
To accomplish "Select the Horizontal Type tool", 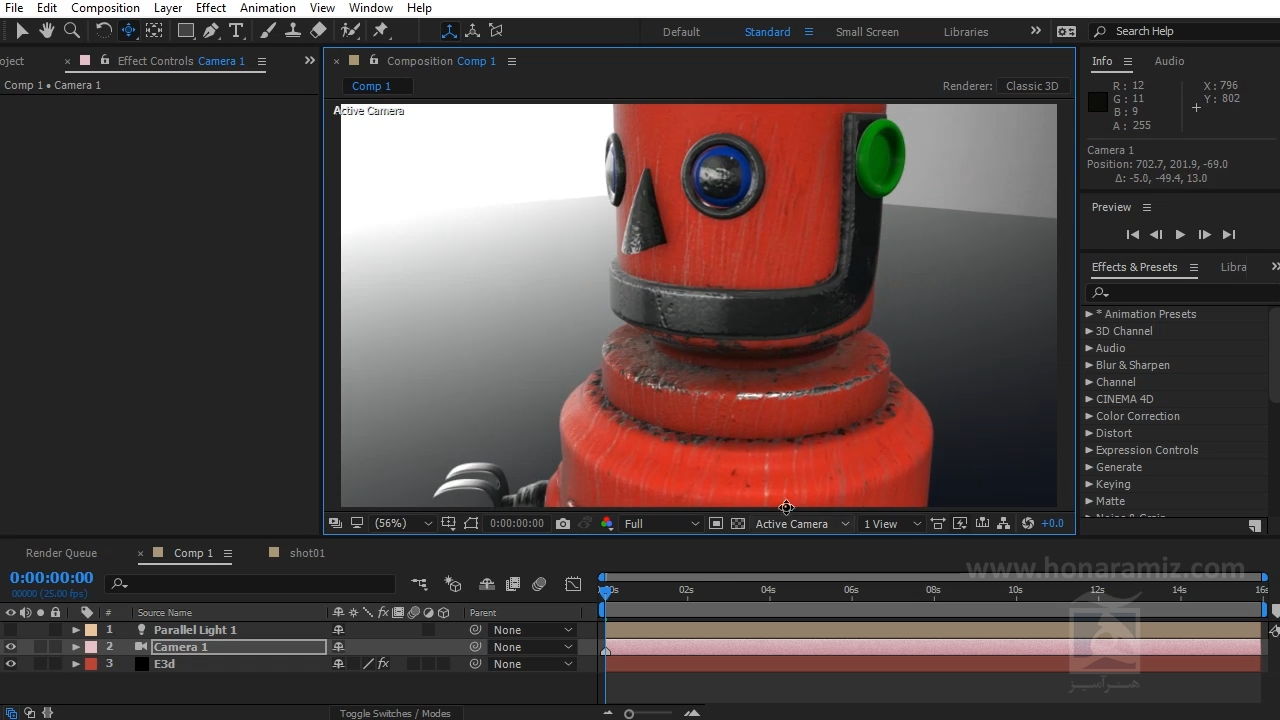I will pos(236,31).
